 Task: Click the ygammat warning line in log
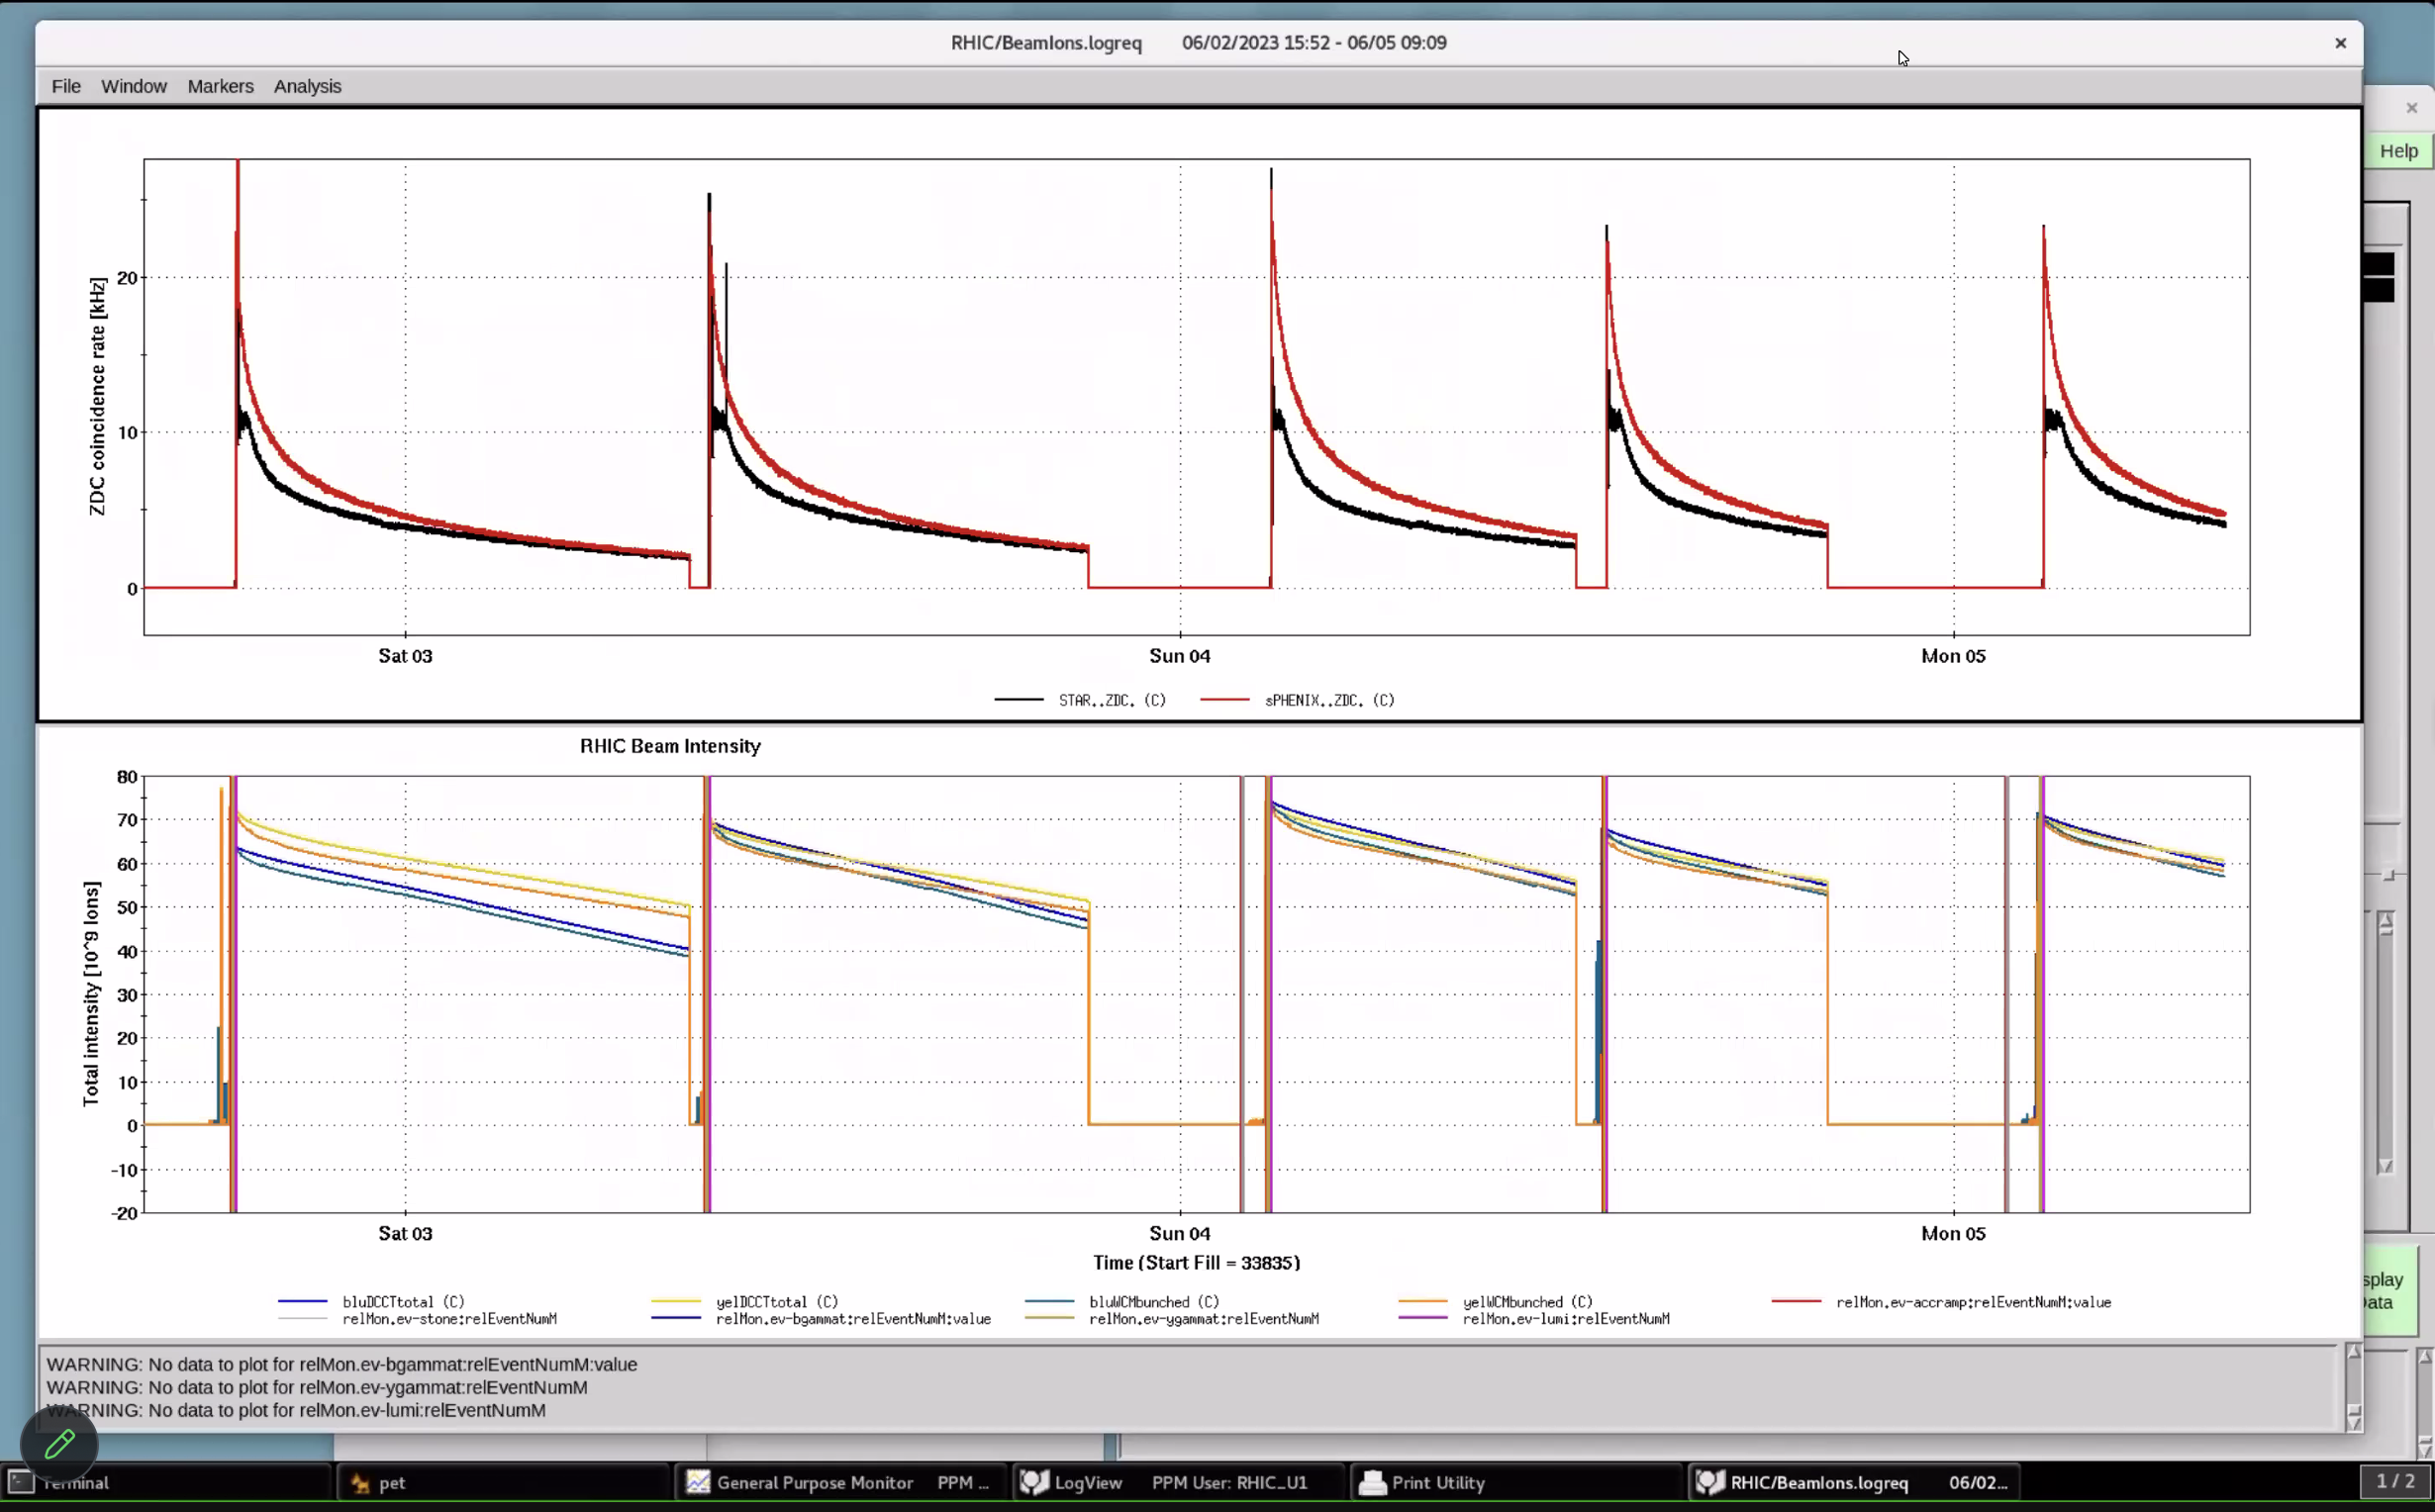(x=317, y=1387)
